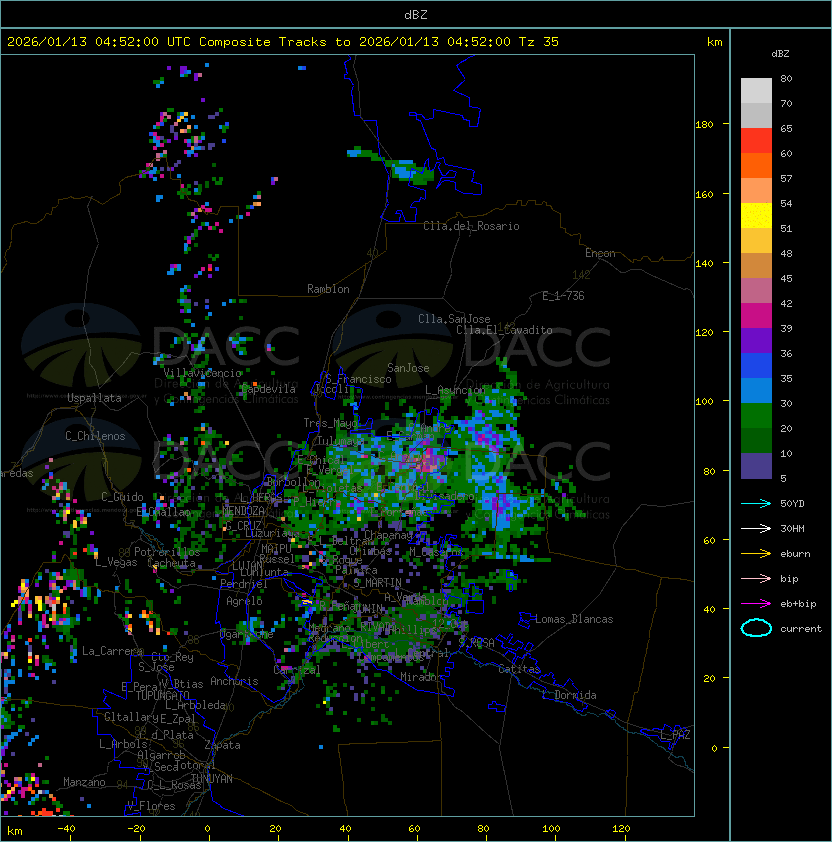The width and height of the screenshot is (832, 842).
Task: Click the 'Encon' map label
Action: pyautogui.click(x=600, y=253)
